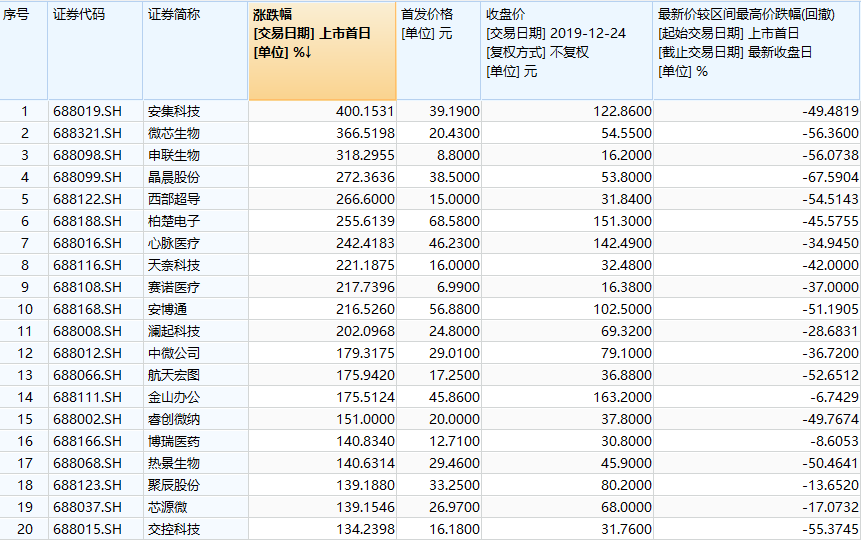Screen dimensions: 861x540
Task: Select stock name 晶晨股份
Action: pyautogui.click(x=174, y=177)
